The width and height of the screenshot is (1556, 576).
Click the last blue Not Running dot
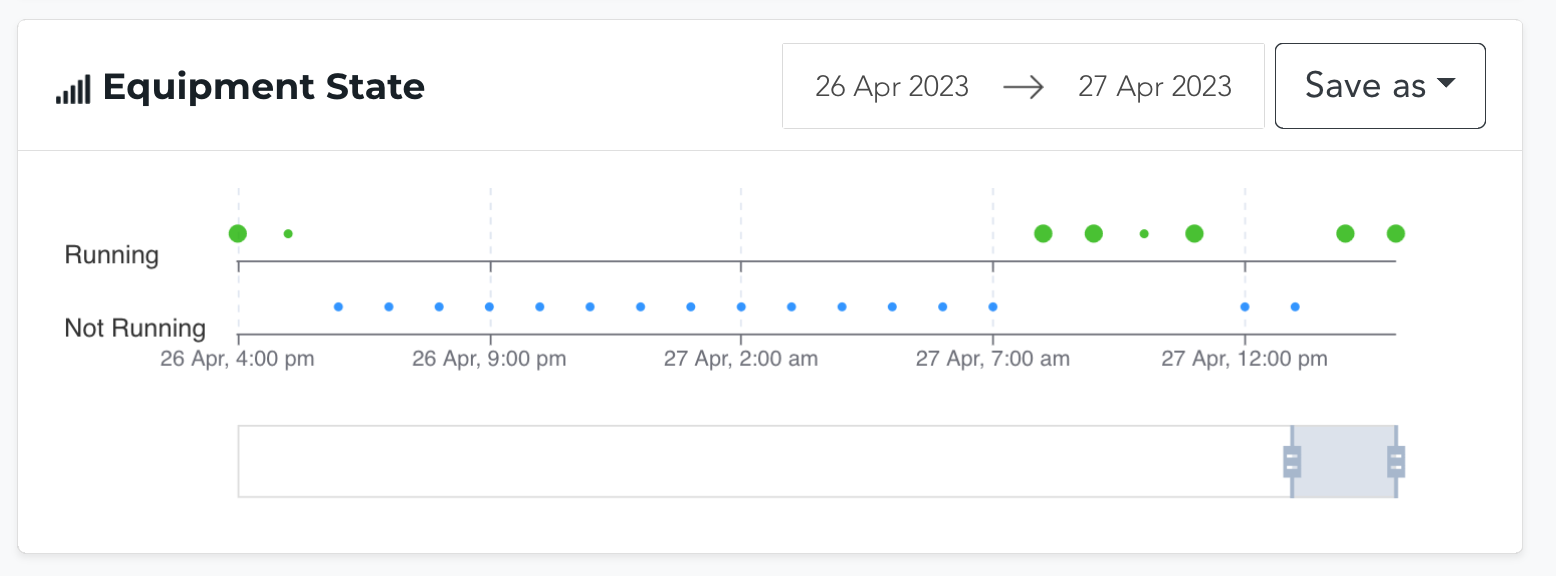[x=1295, y=307]
